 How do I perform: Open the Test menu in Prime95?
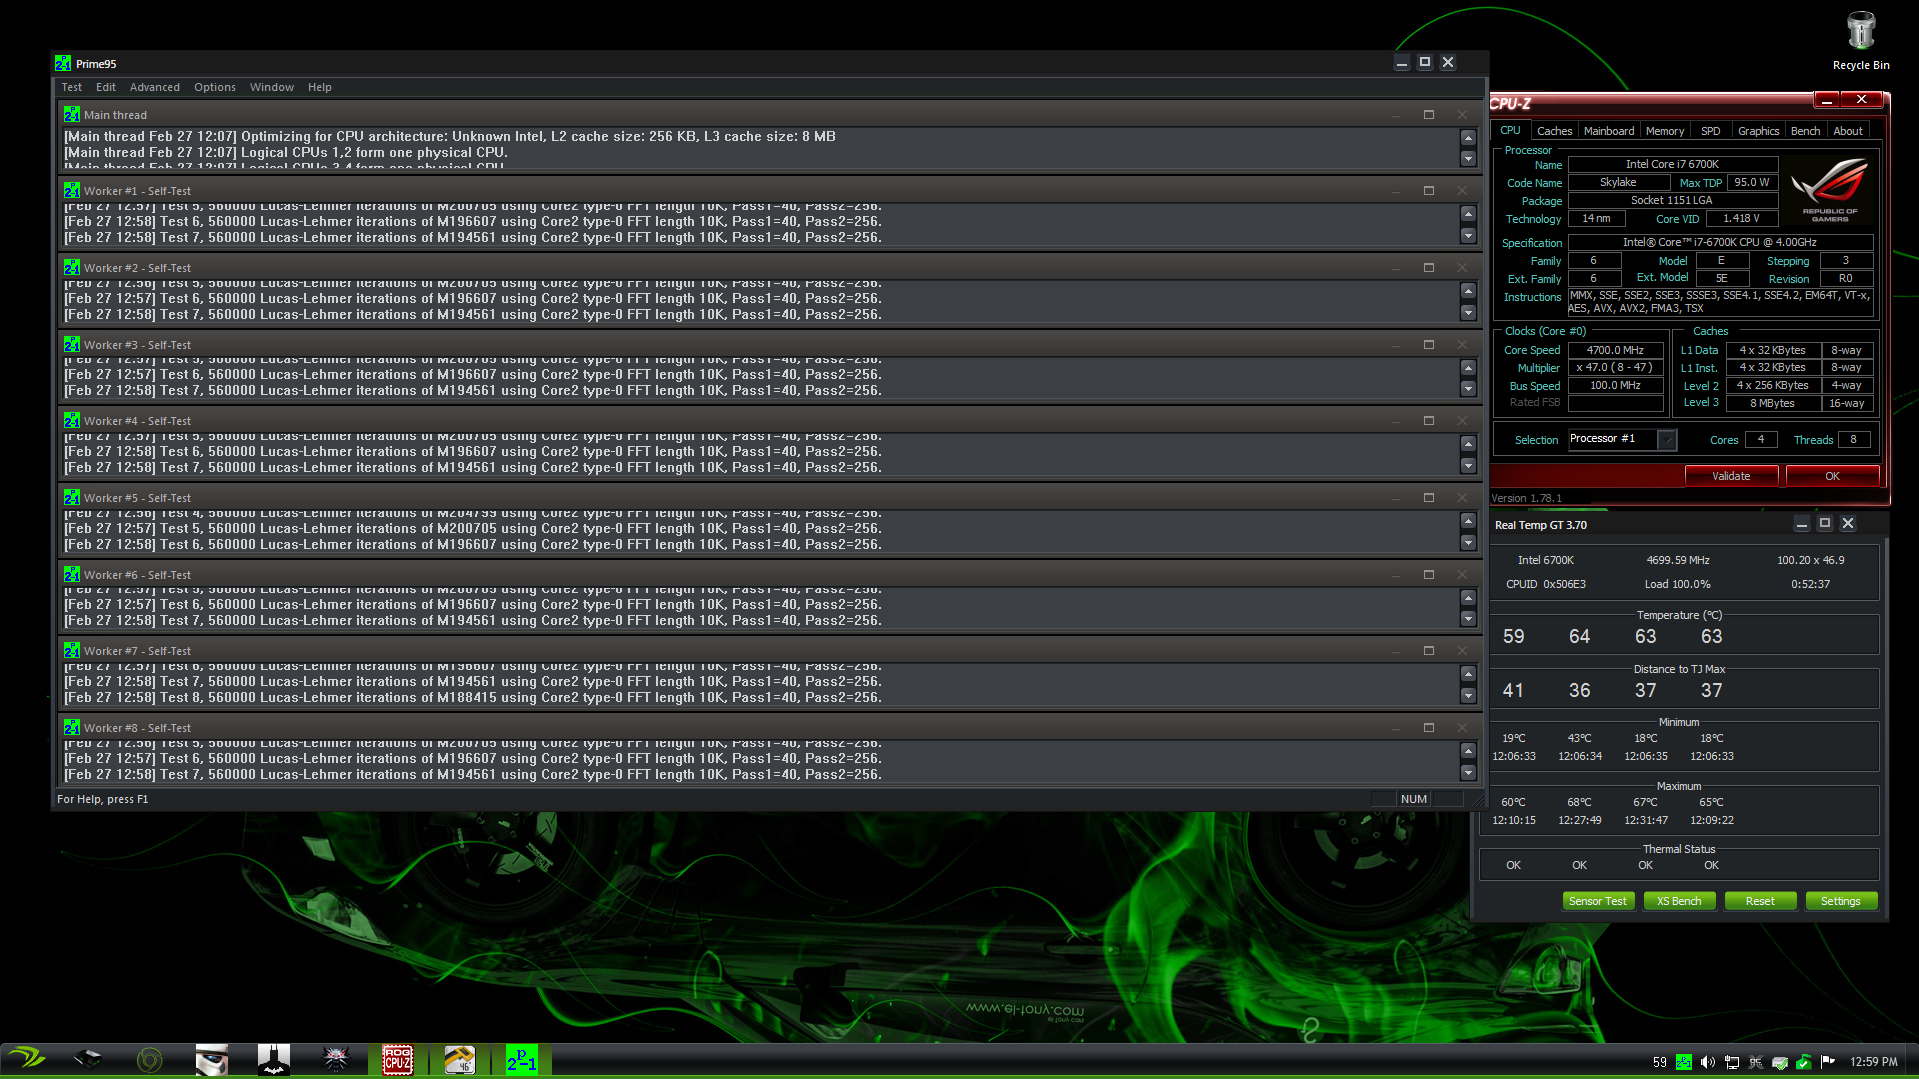point(72,87)
